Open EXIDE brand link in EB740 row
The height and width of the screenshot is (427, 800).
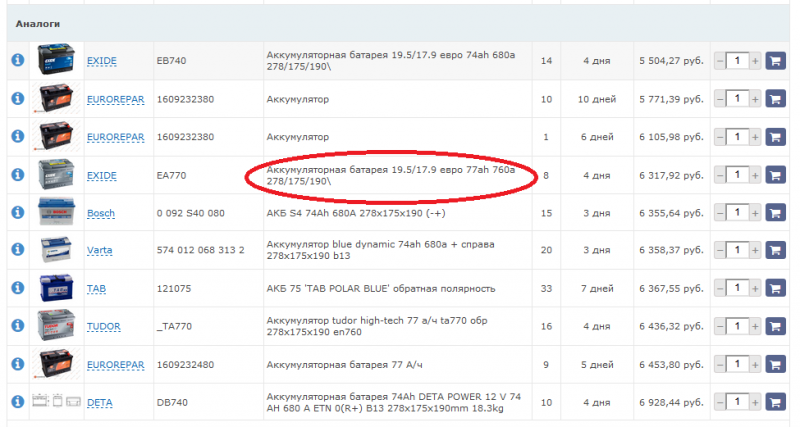click(x=102, y=61)
